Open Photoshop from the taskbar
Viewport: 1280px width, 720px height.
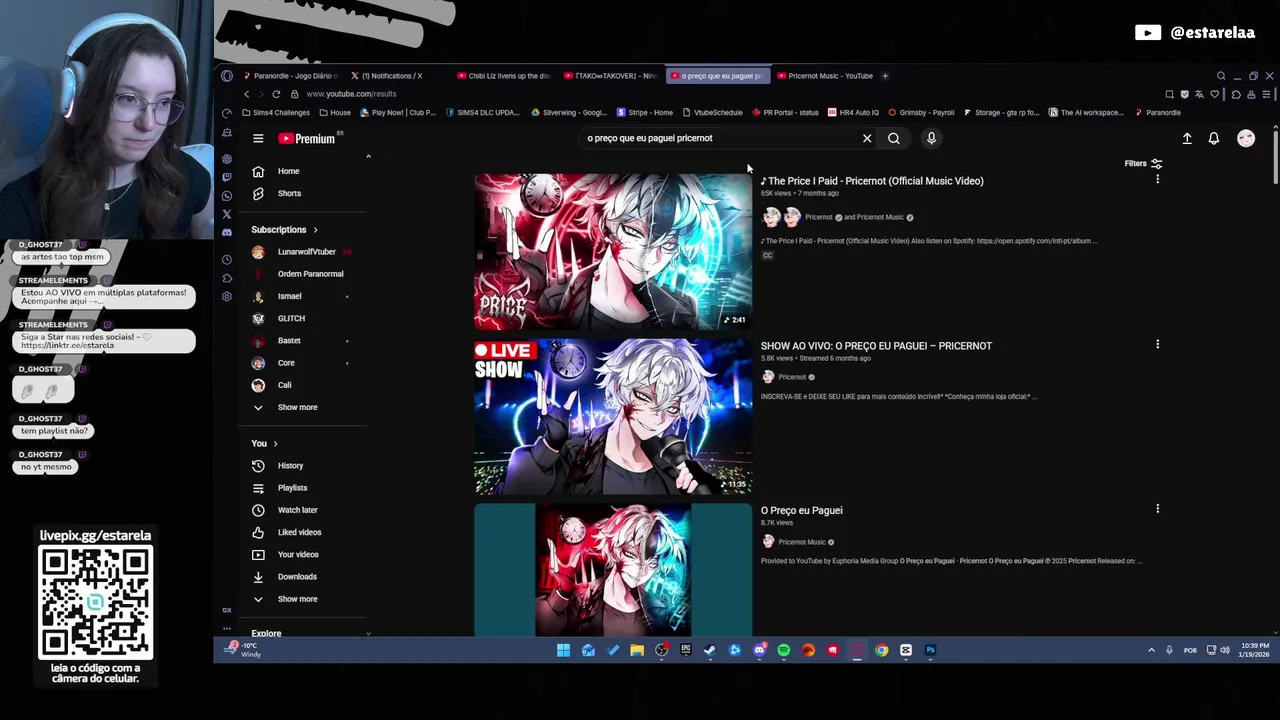930,651
